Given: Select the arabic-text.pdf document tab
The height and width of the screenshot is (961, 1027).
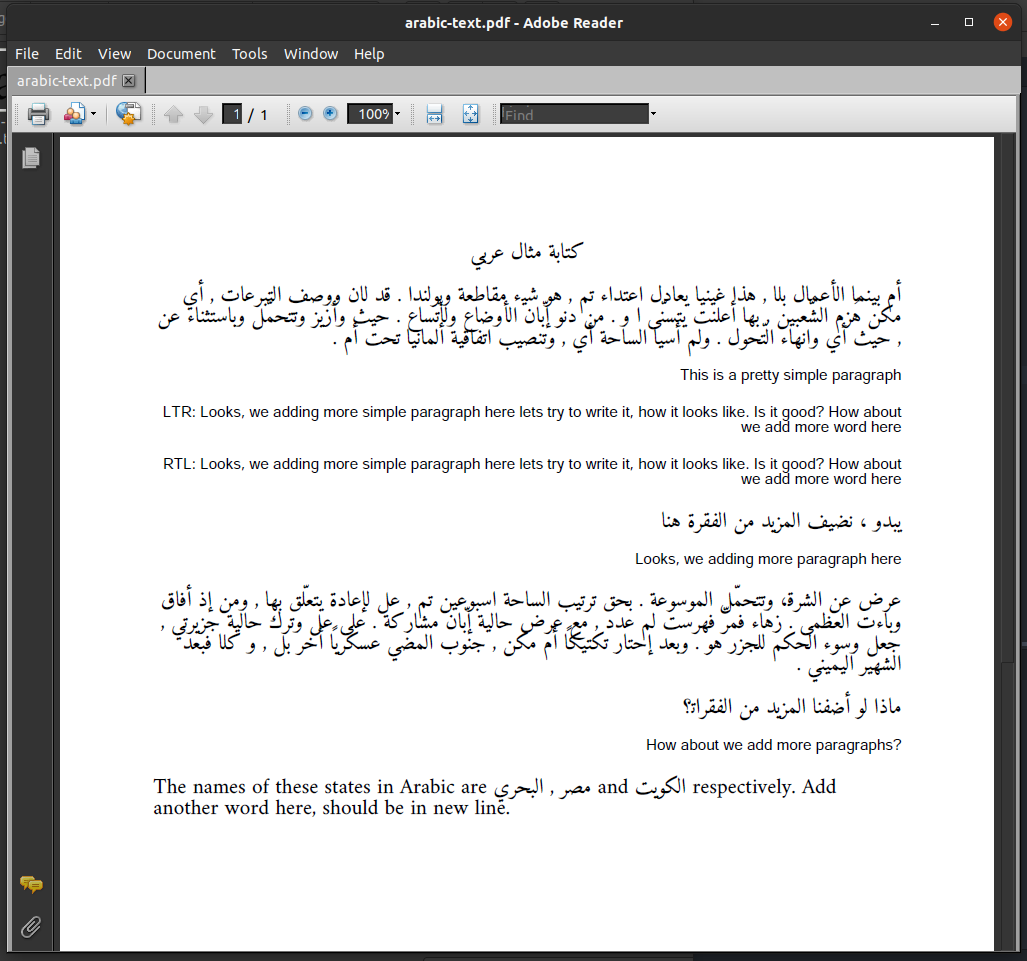Looking at the screenshot, I should tap(66, 80).
